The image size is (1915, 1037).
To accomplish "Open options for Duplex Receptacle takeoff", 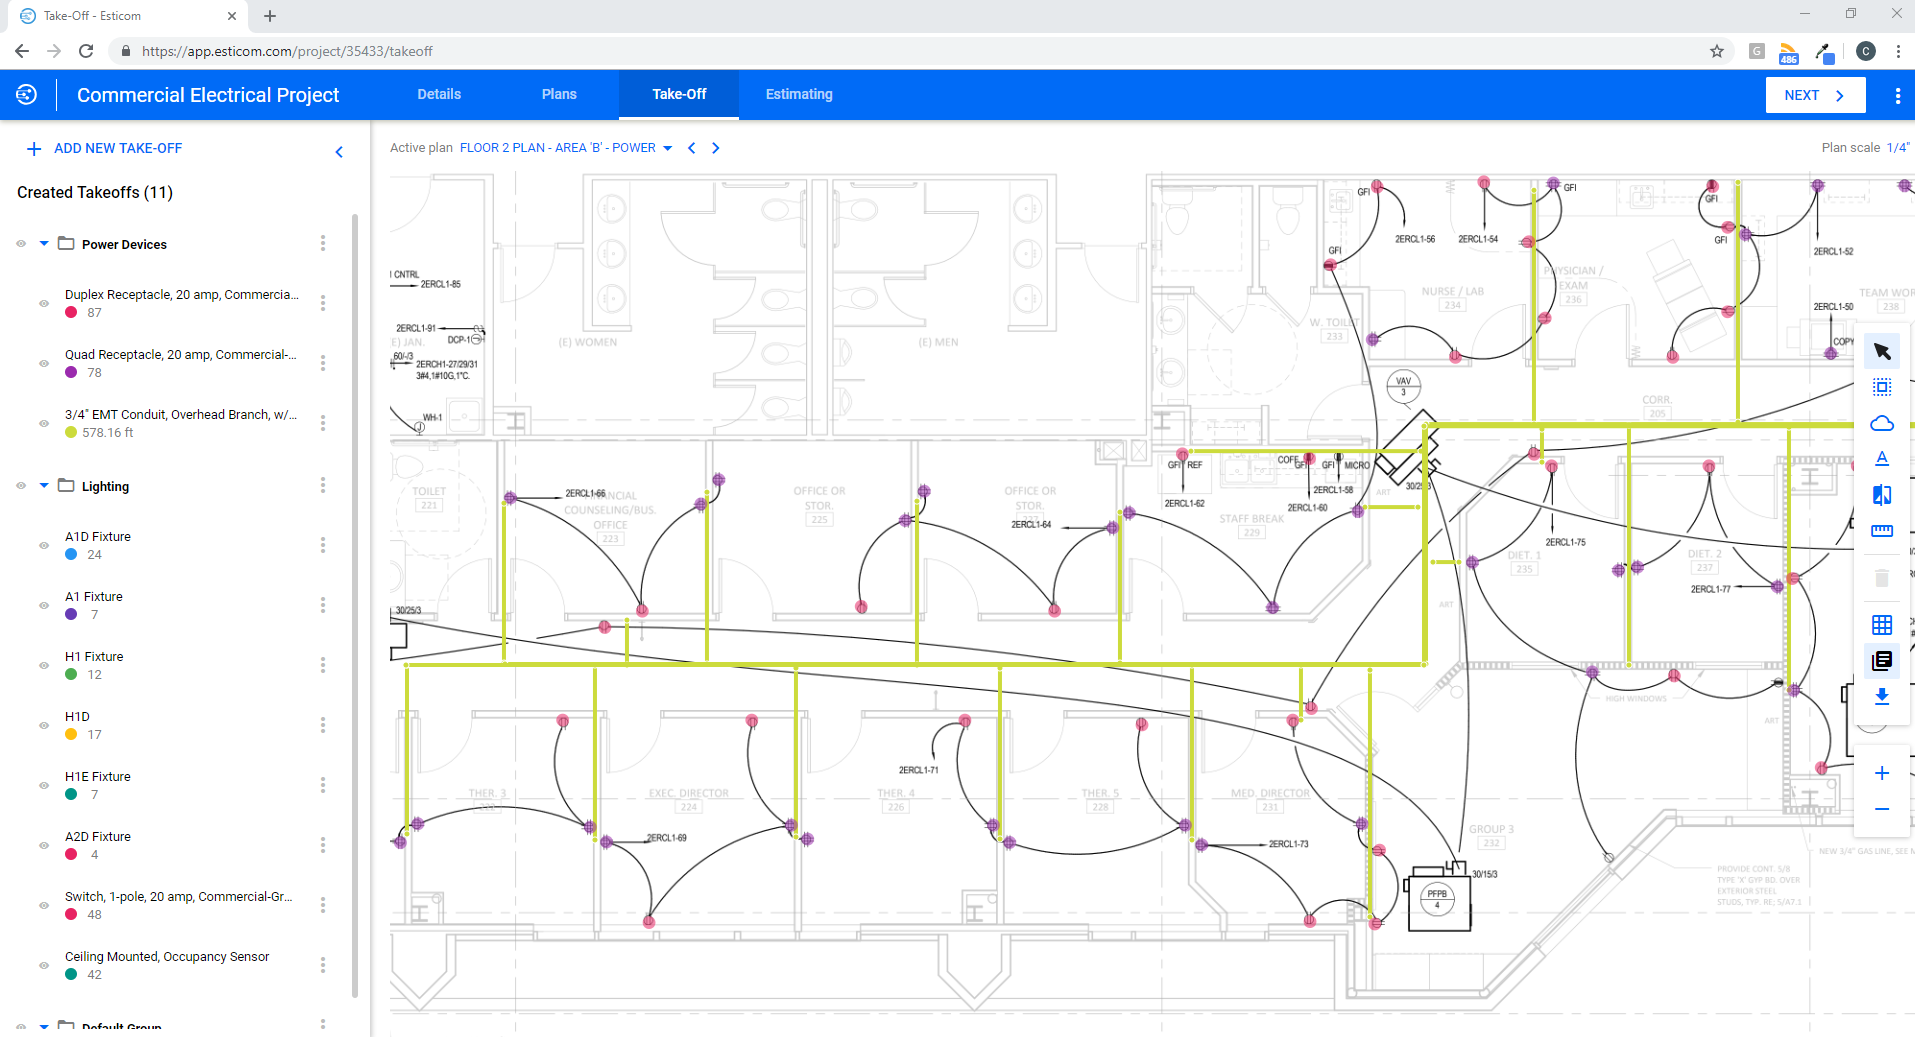I will tap(323, 303).
